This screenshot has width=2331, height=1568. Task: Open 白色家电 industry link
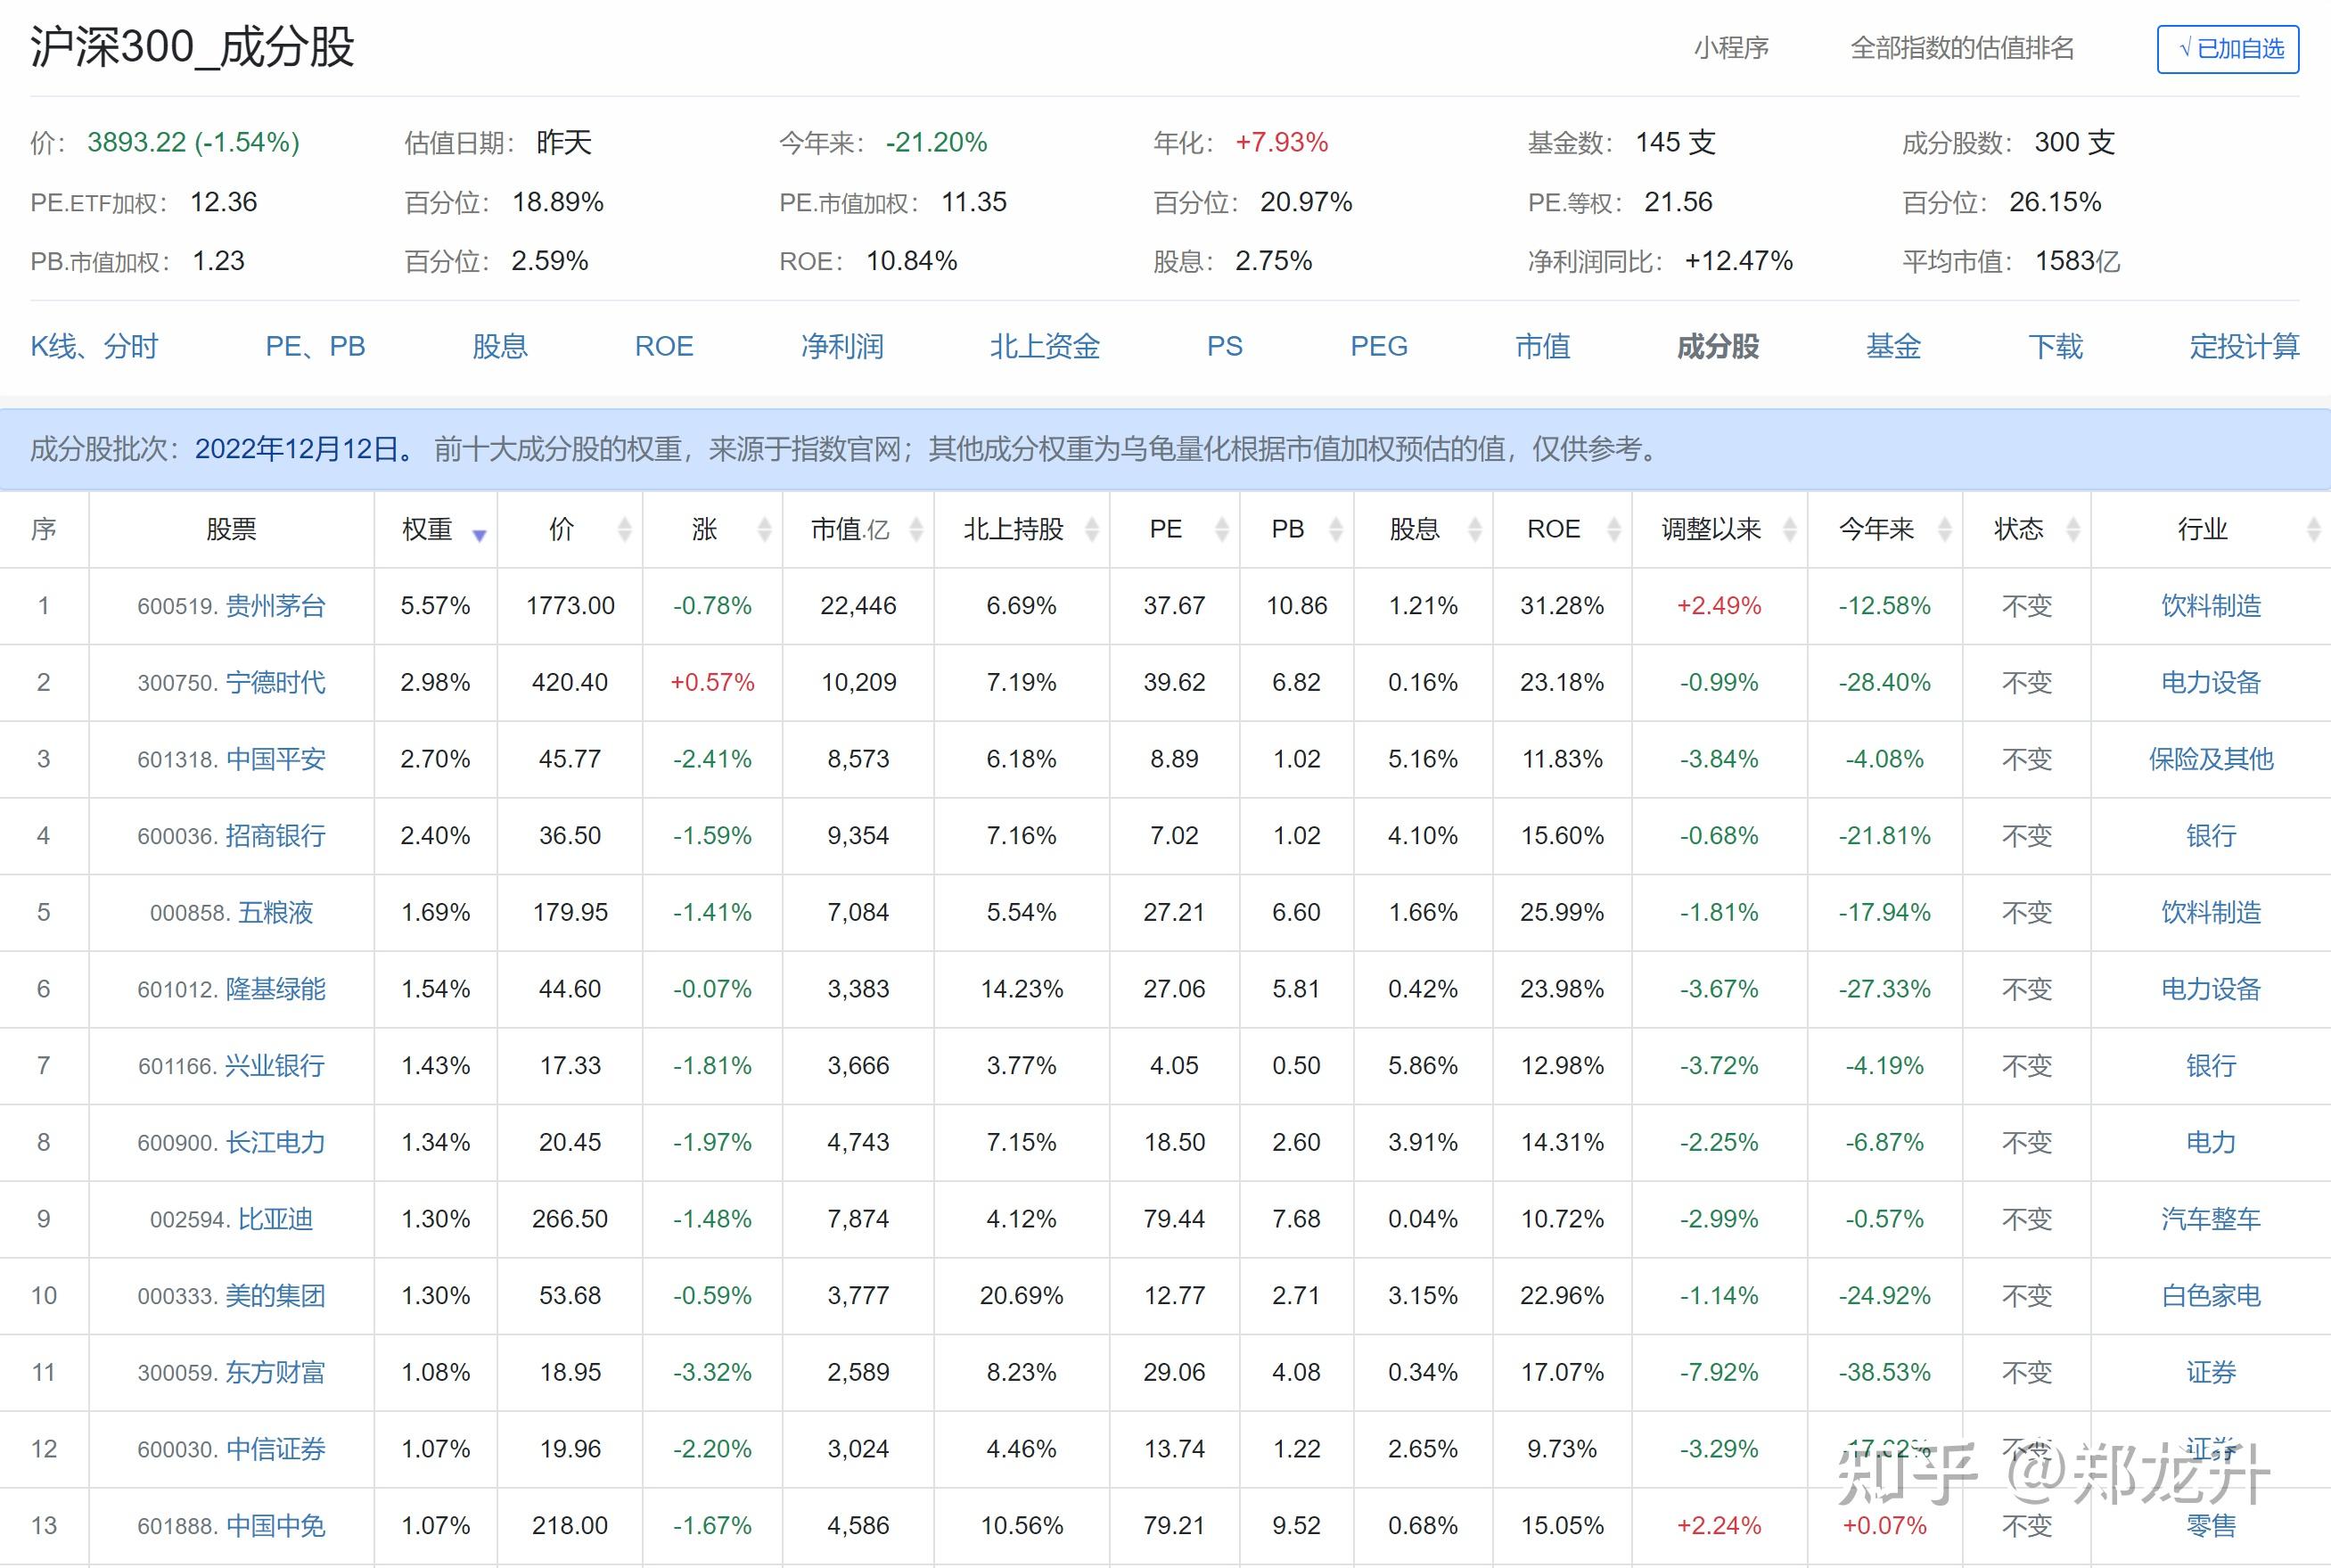pos(2211,1296)
